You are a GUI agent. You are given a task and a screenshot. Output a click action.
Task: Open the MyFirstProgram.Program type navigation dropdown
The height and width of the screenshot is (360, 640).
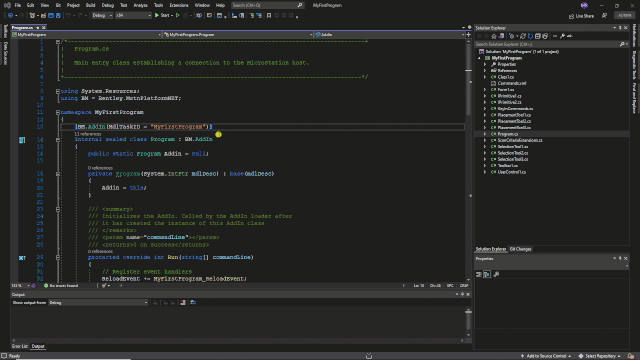(238, 35)
